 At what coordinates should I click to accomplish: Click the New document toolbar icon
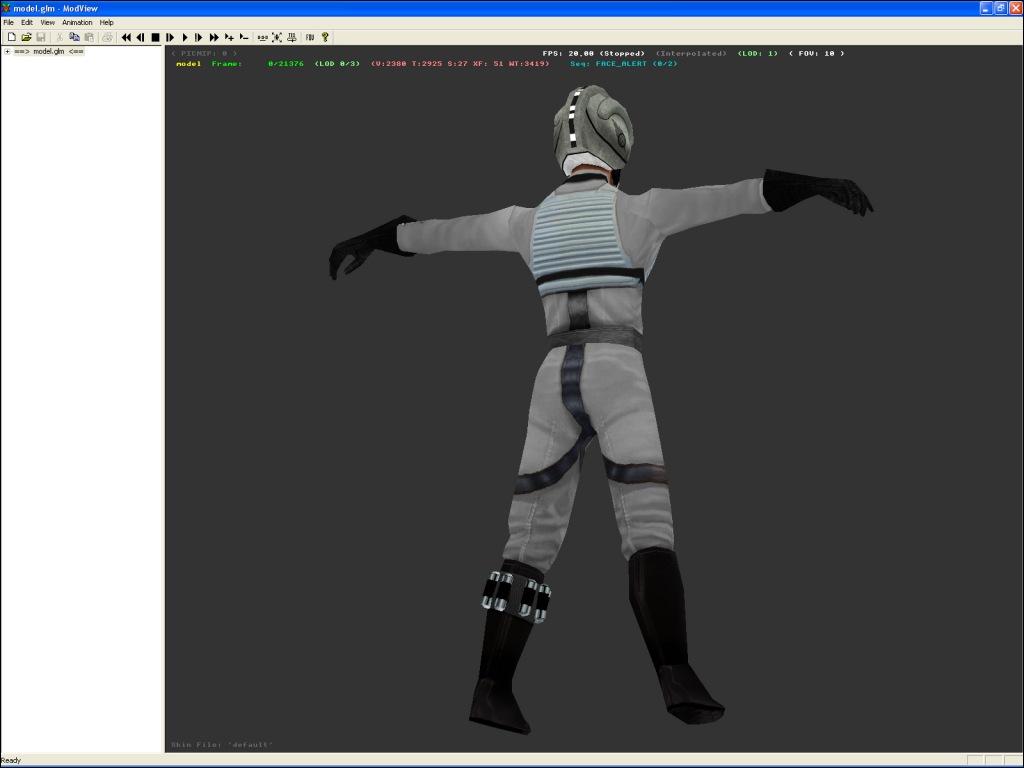point(11,37)
